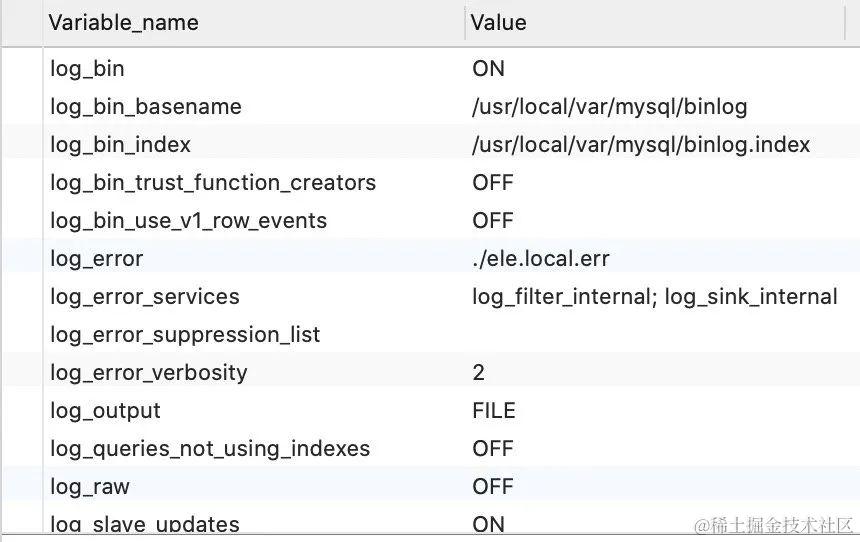Sort by the Variable_name column header
Image resolution: width=860 pixels, height=542 pixels.
123,22
